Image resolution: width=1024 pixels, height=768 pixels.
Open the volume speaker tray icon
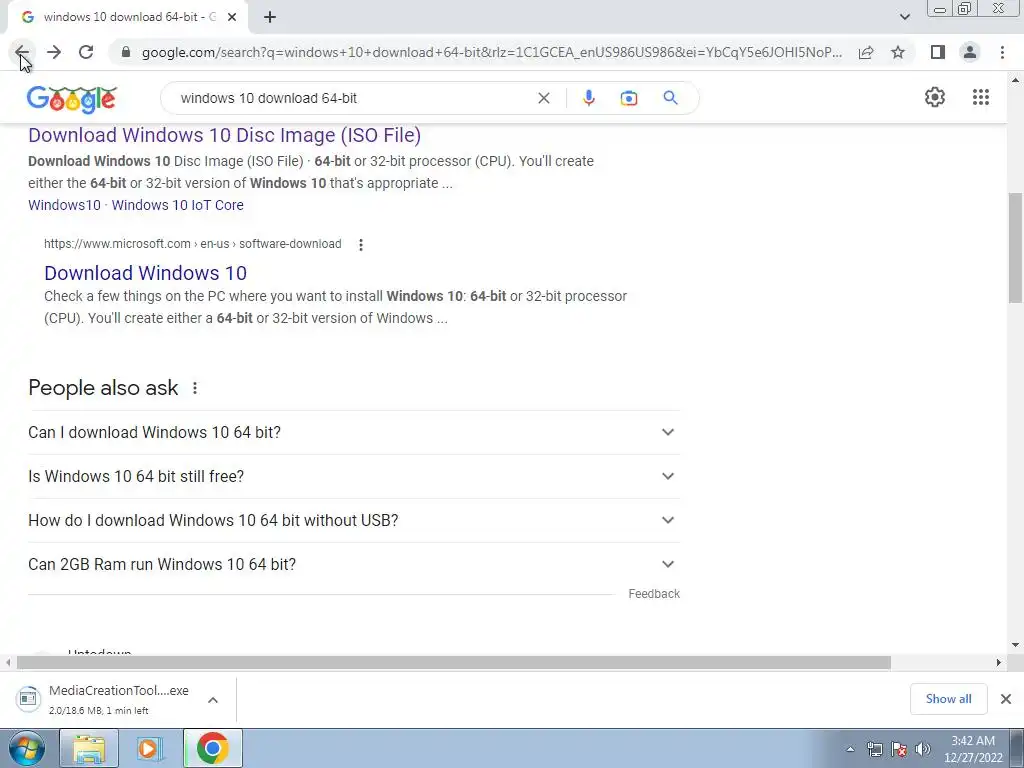(923, 749)
